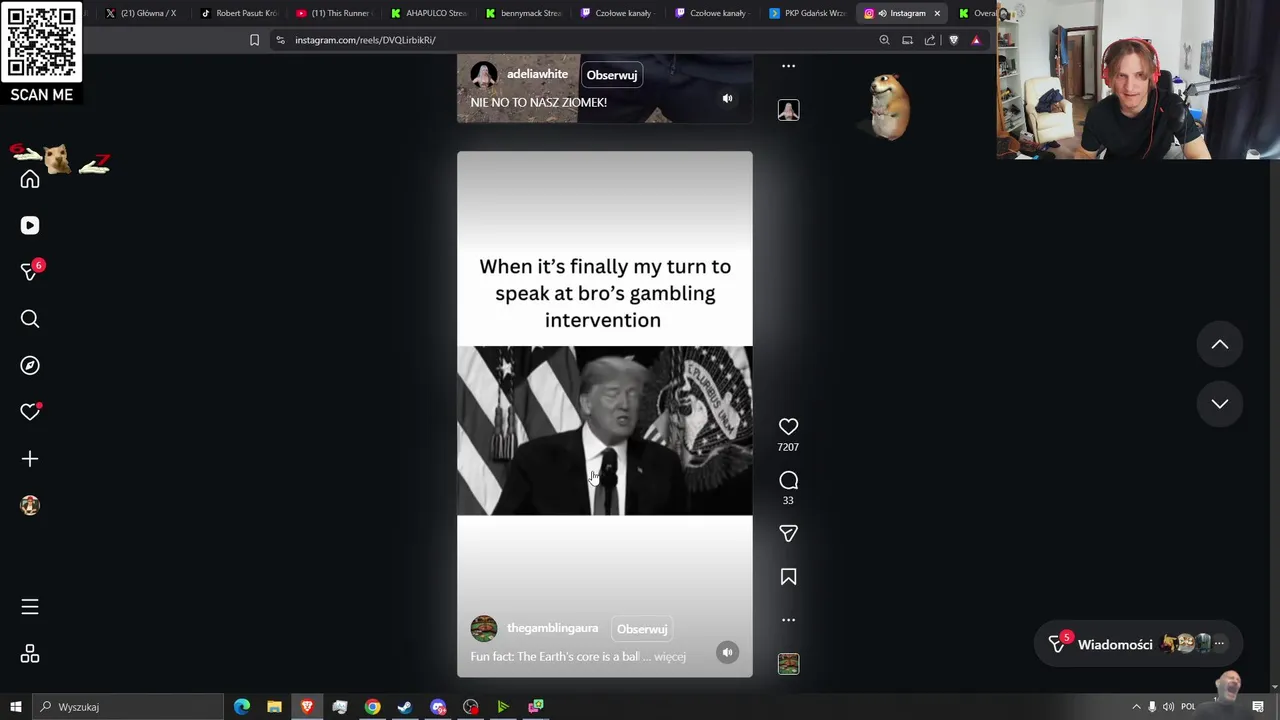Viewport: 1280px width, 720px height.
Task: Switch to Robert Pasut TikTok tab
Action: point(240,13)
